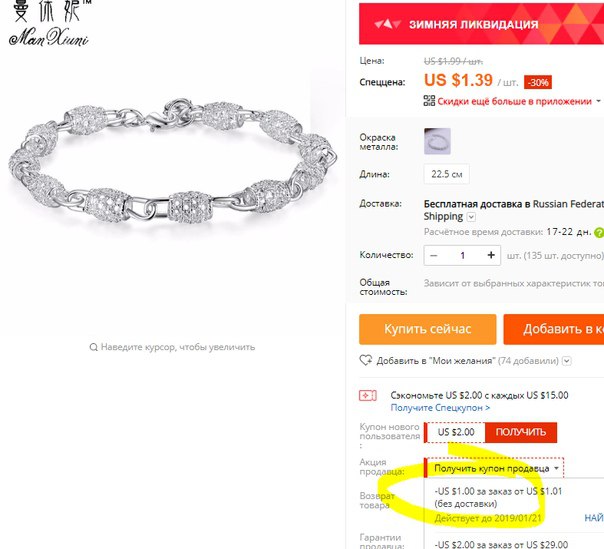Select the metal color thumbnail swatch
The image size is (604, 549).
[437, 141]
